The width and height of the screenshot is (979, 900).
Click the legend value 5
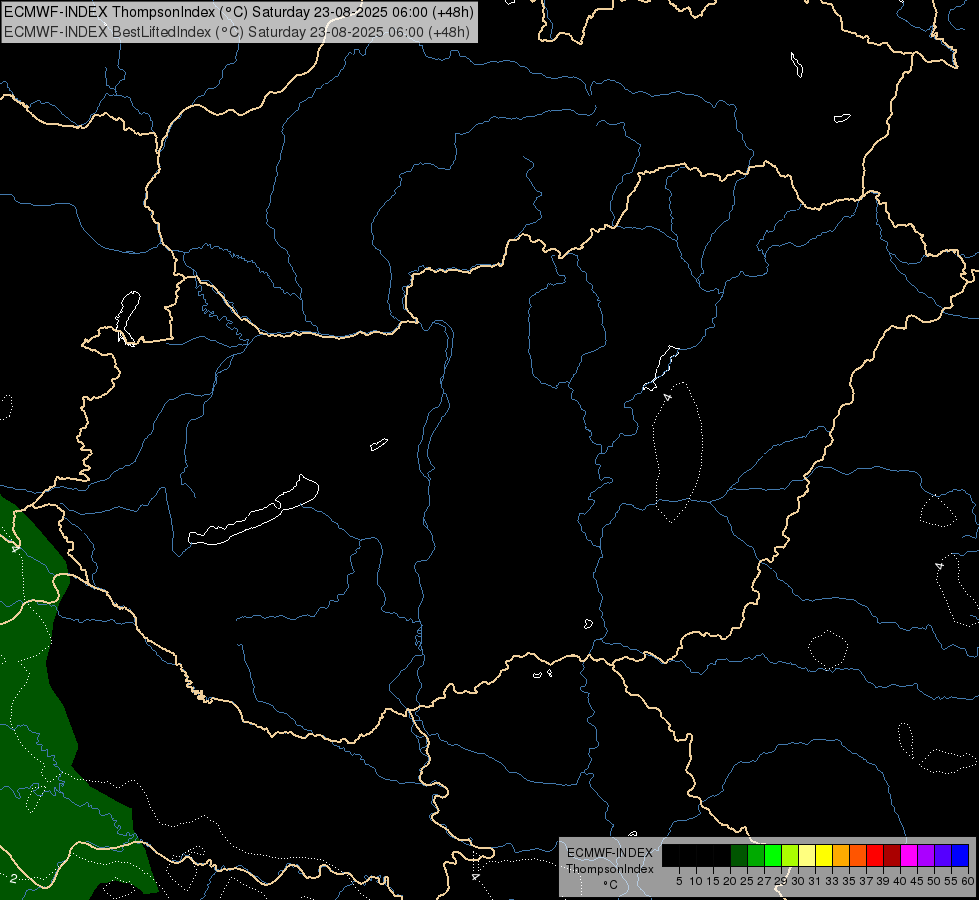[679, 881]
